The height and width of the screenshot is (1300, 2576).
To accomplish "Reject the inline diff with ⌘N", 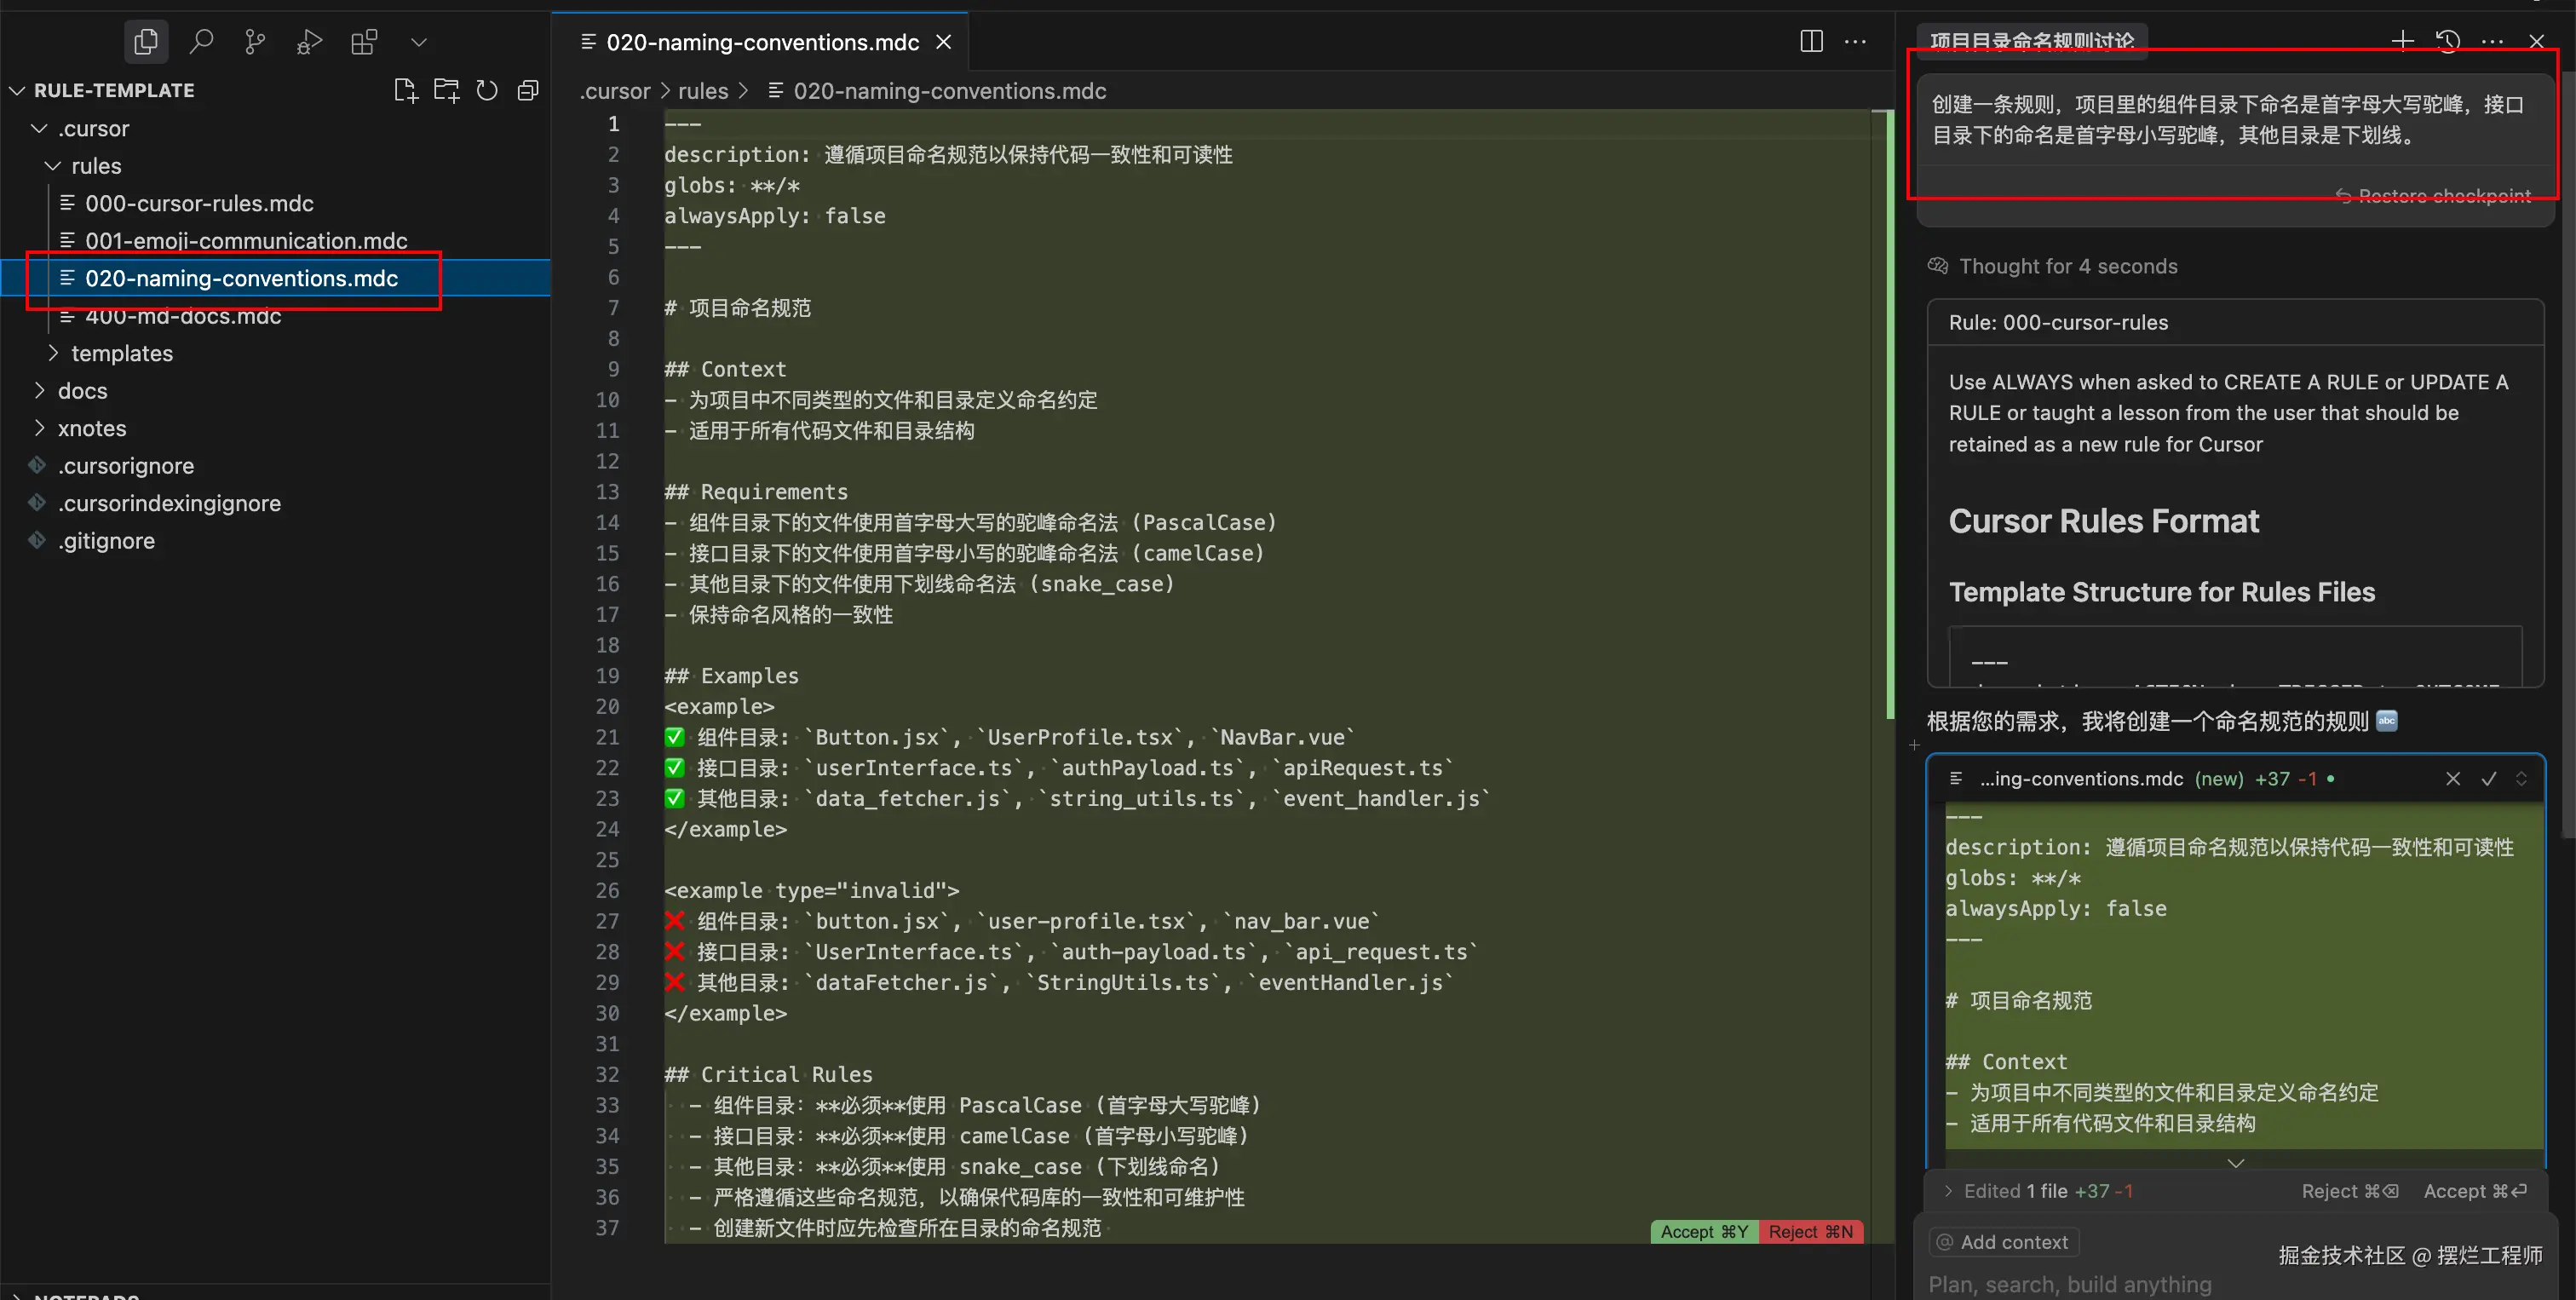I will tap(1810, 1231).
